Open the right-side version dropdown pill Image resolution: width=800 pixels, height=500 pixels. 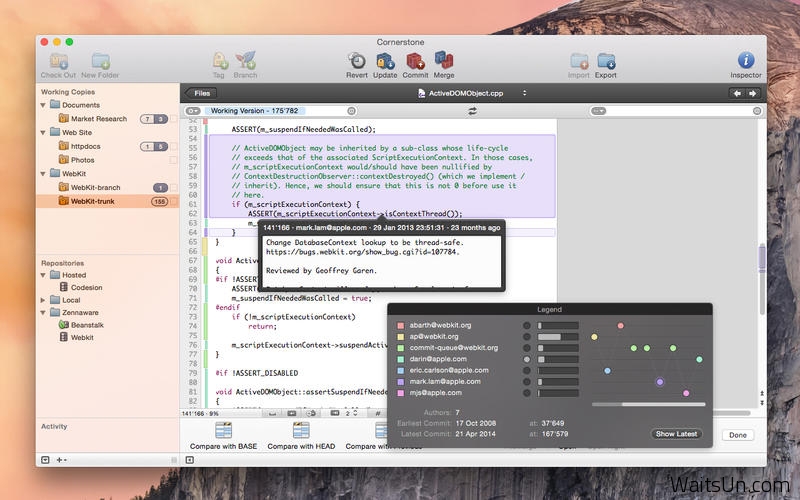[598, 111]
